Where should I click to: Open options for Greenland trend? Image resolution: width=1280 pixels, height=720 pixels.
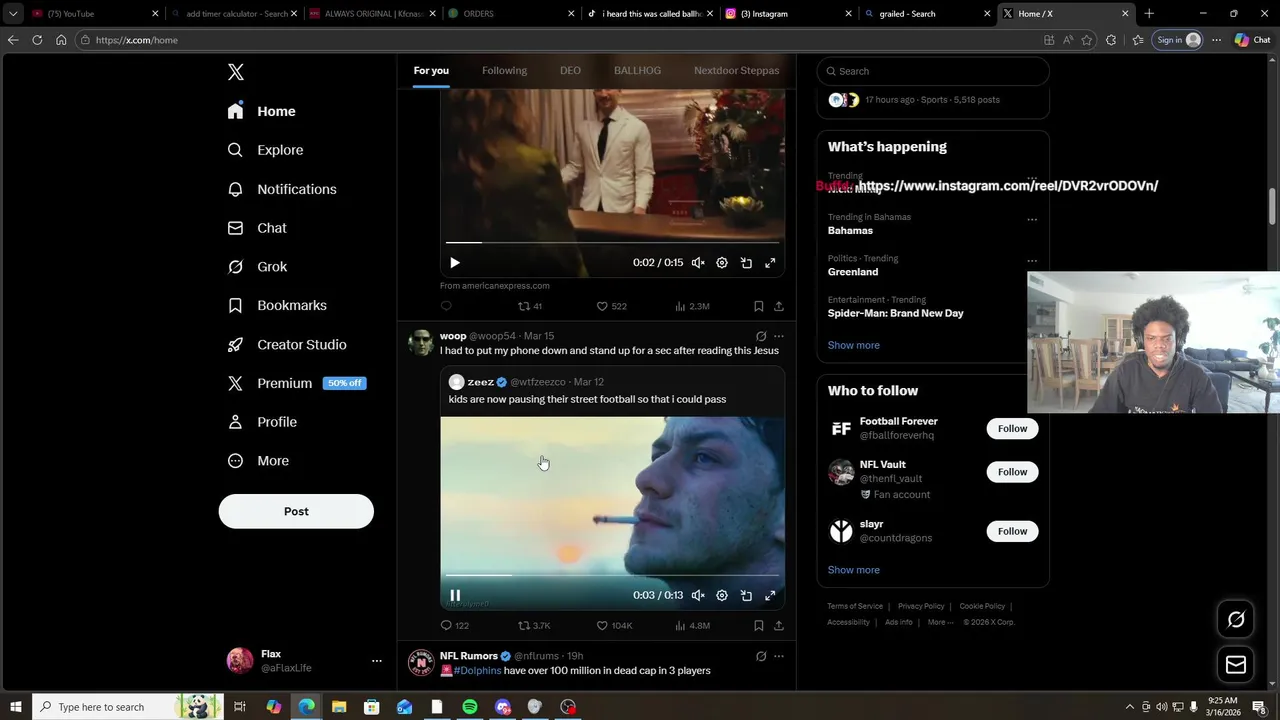point(1032,261)
